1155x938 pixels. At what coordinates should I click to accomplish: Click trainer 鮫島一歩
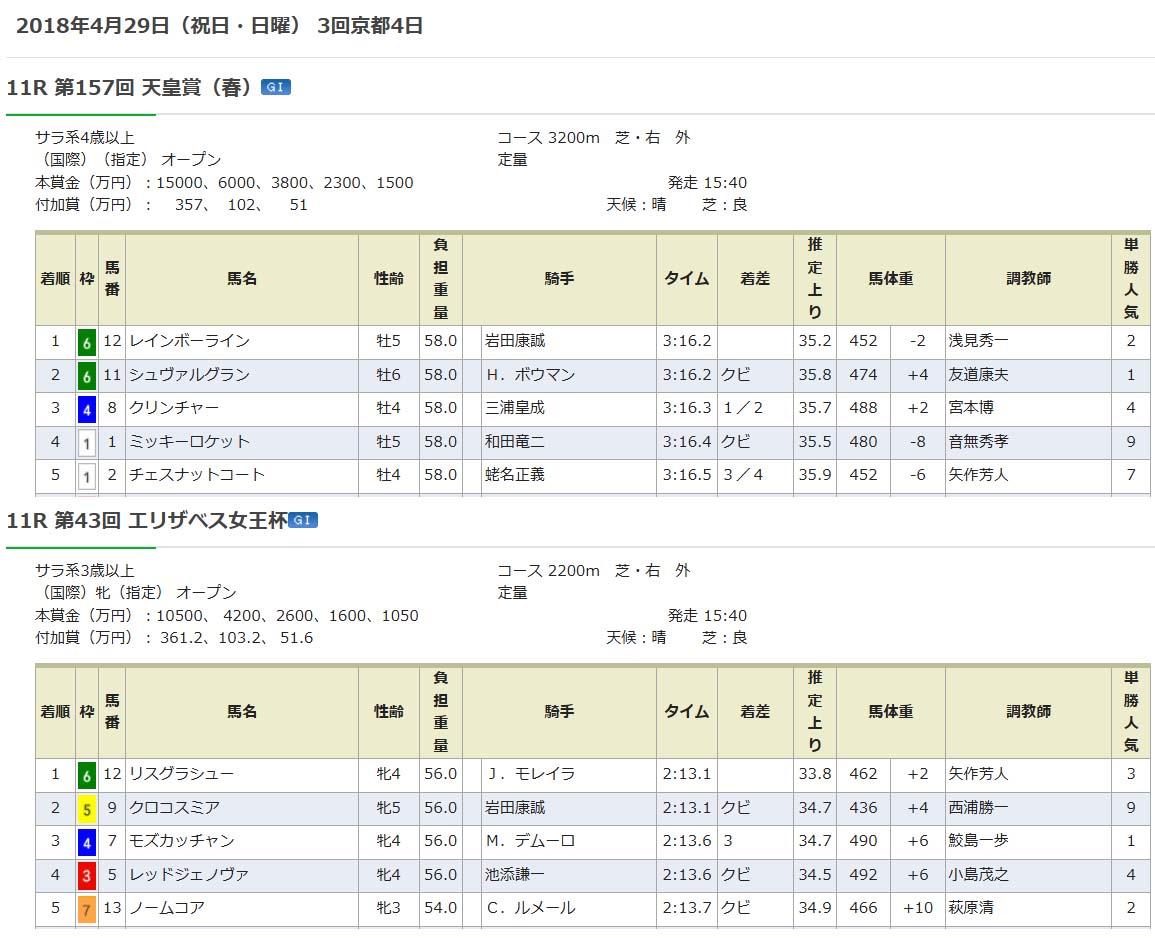click(978, 841)
